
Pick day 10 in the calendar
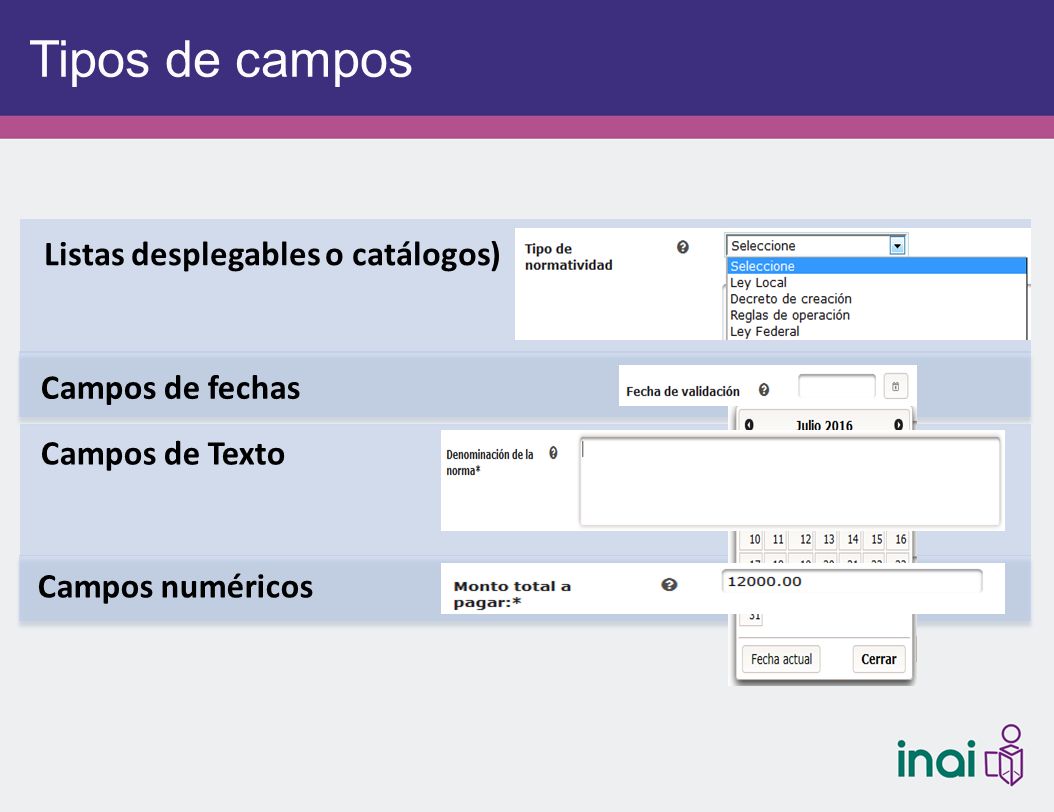754,539
